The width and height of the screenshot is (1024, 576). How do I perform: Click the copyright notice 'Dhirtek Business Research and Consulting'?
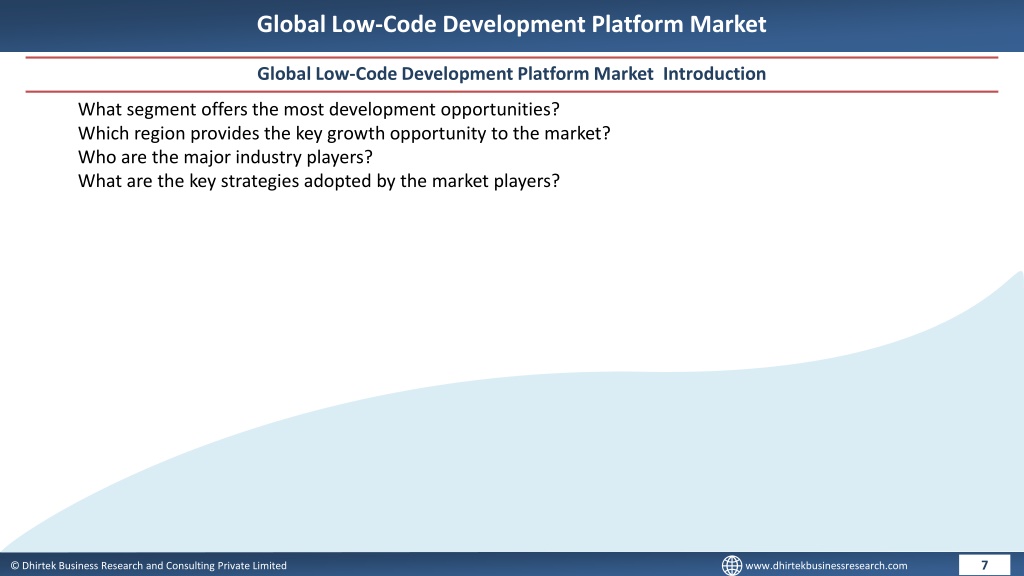point(148,566)
